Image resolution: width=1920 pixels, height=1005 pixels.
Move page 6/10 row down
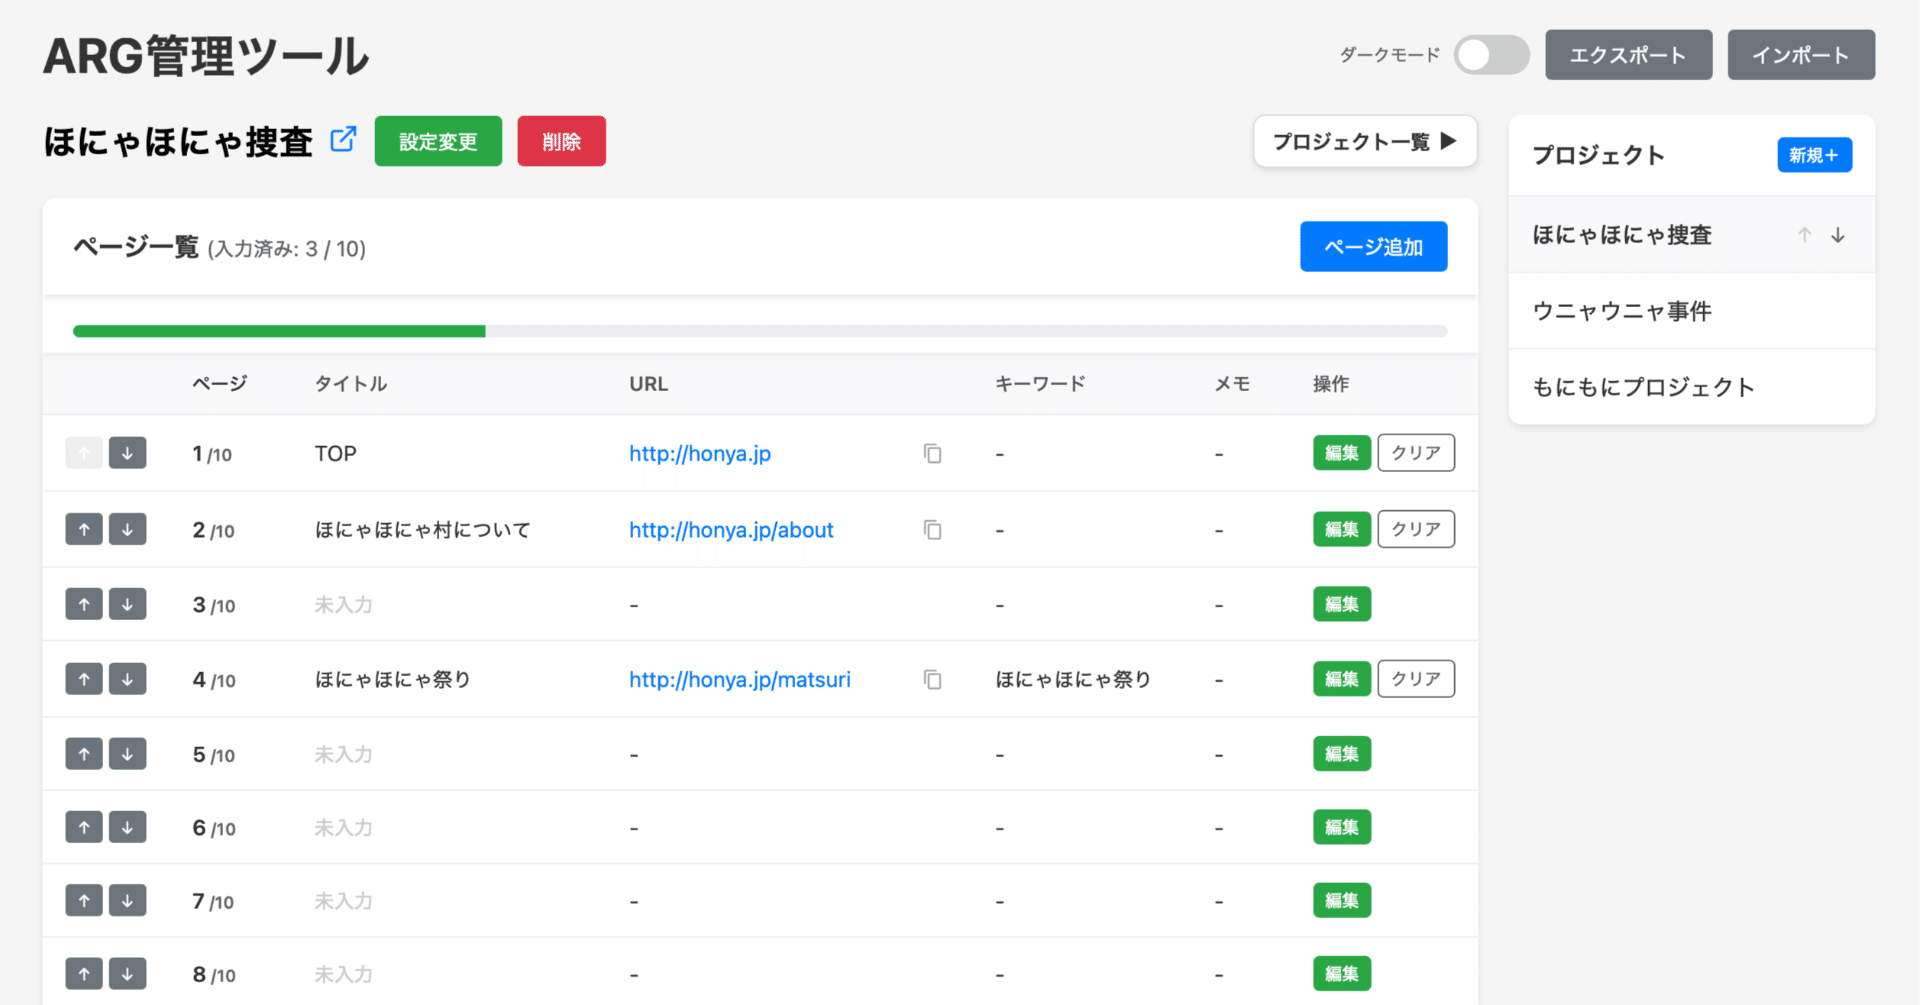(x=127, y=827)
